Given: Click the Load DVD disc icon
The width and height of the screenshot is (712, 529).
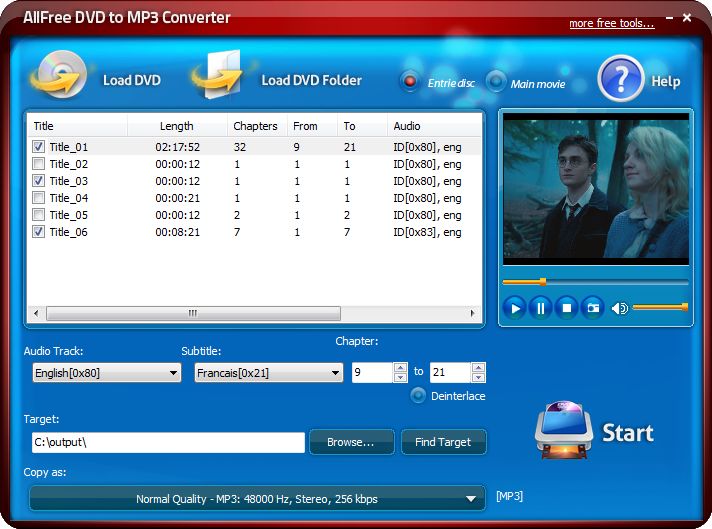Looking at the screenshot, I should (59, 74).
